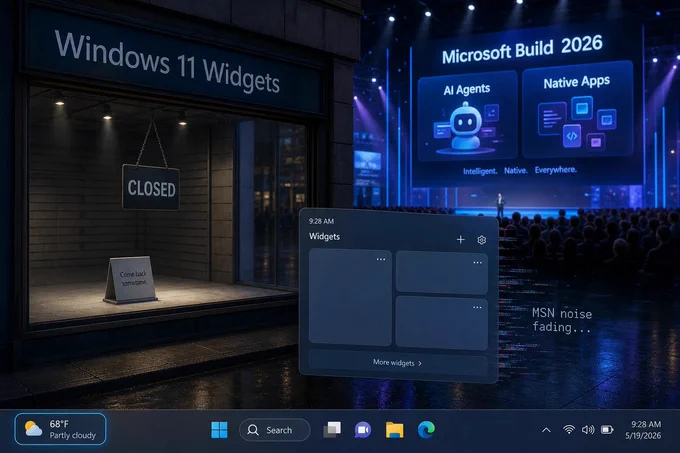
Task: Open Task View from the taskbar
Action: (x=332, y=430)
